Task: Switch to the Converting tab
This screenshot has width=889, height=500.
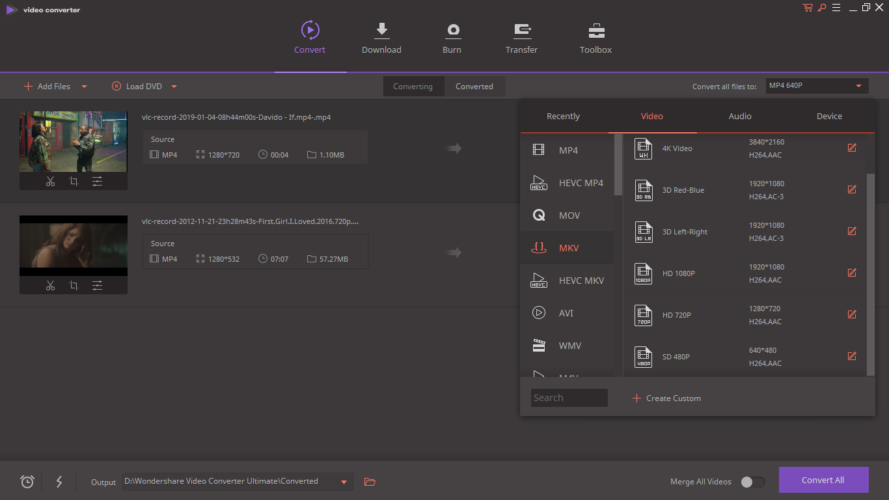Action: click(x=413, y=86)
